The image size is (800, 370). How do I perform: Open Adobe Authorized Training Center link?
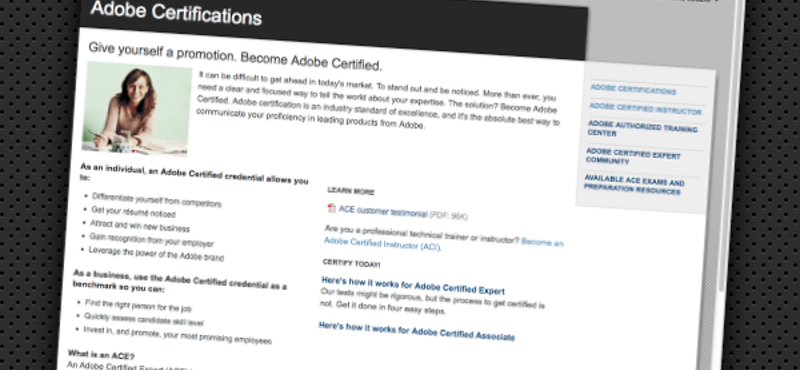pyautogui.click(x=642, y=129)
